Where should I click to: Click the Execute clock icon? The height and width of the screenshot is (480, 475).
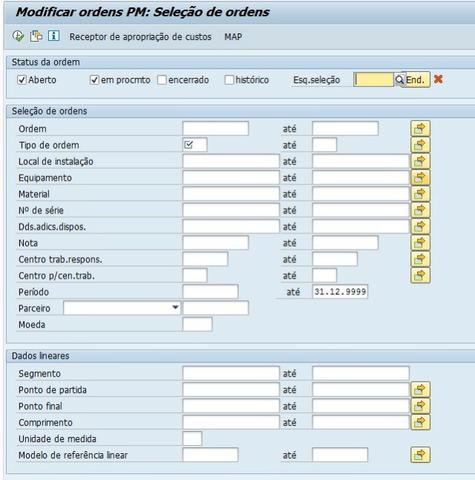coord(18,36)
